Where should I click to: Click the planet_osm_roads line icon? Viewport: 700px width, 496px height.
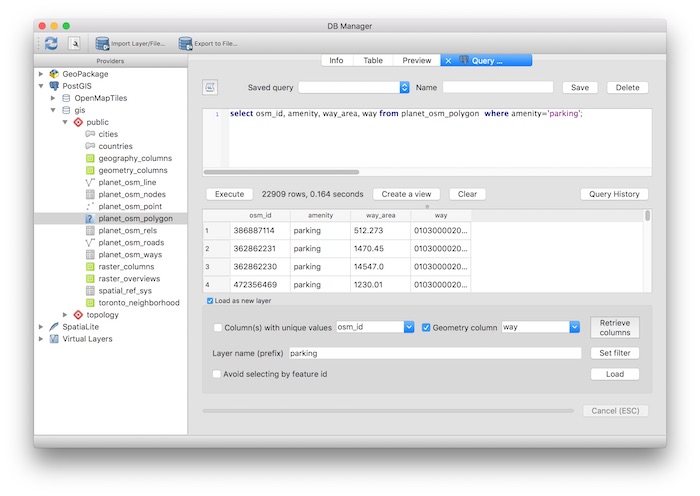click(x=90, y=242)
